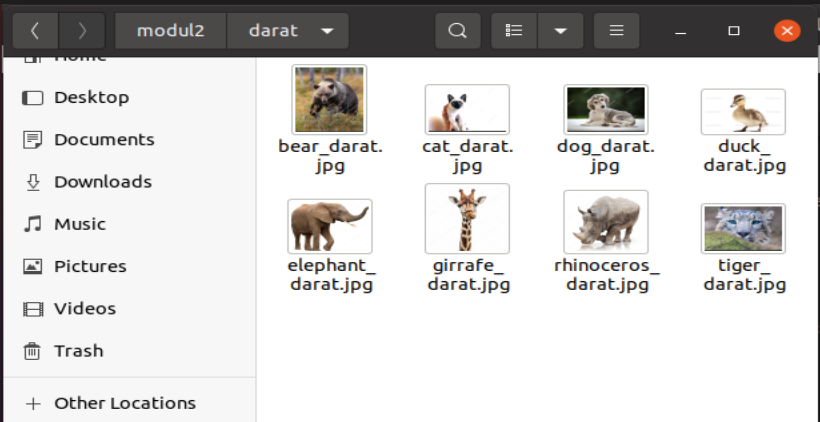Click the Downloads arrow icon in sidebar
Screen dimensions: 820x422
[32, 182]
